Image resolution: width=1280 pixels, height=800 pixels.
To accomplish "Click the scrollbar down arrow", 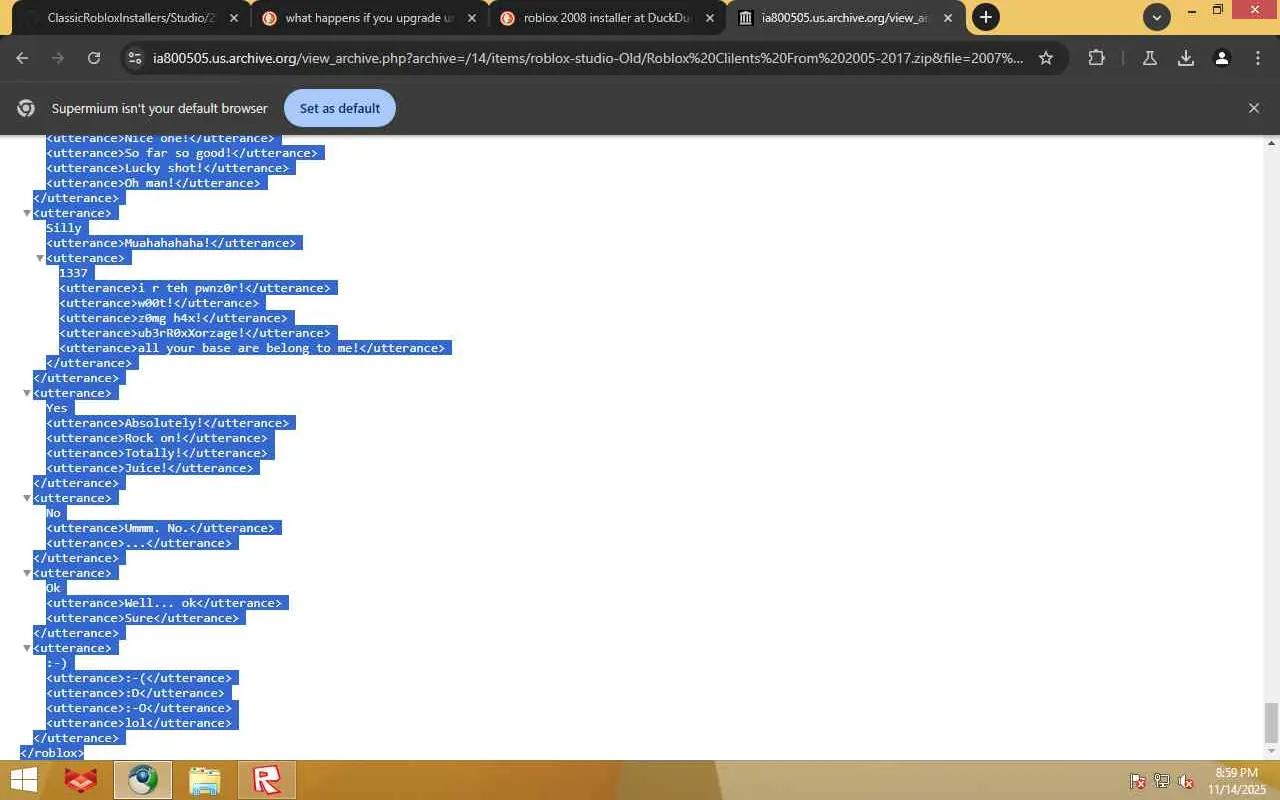I will tap(1271, 752).
